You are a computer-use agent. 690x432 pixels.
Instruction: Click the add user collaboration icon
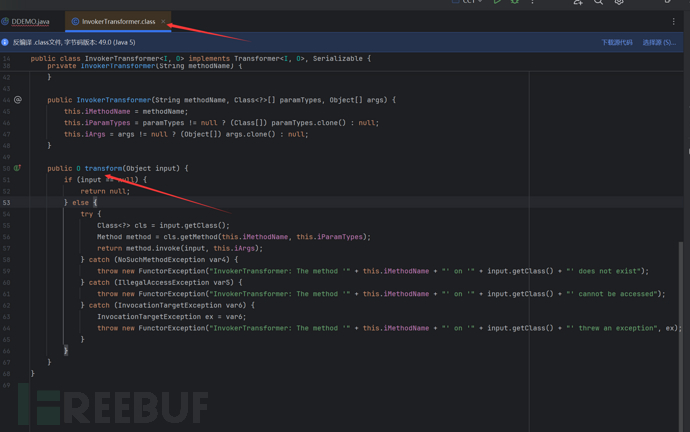[x=577, y=2]
